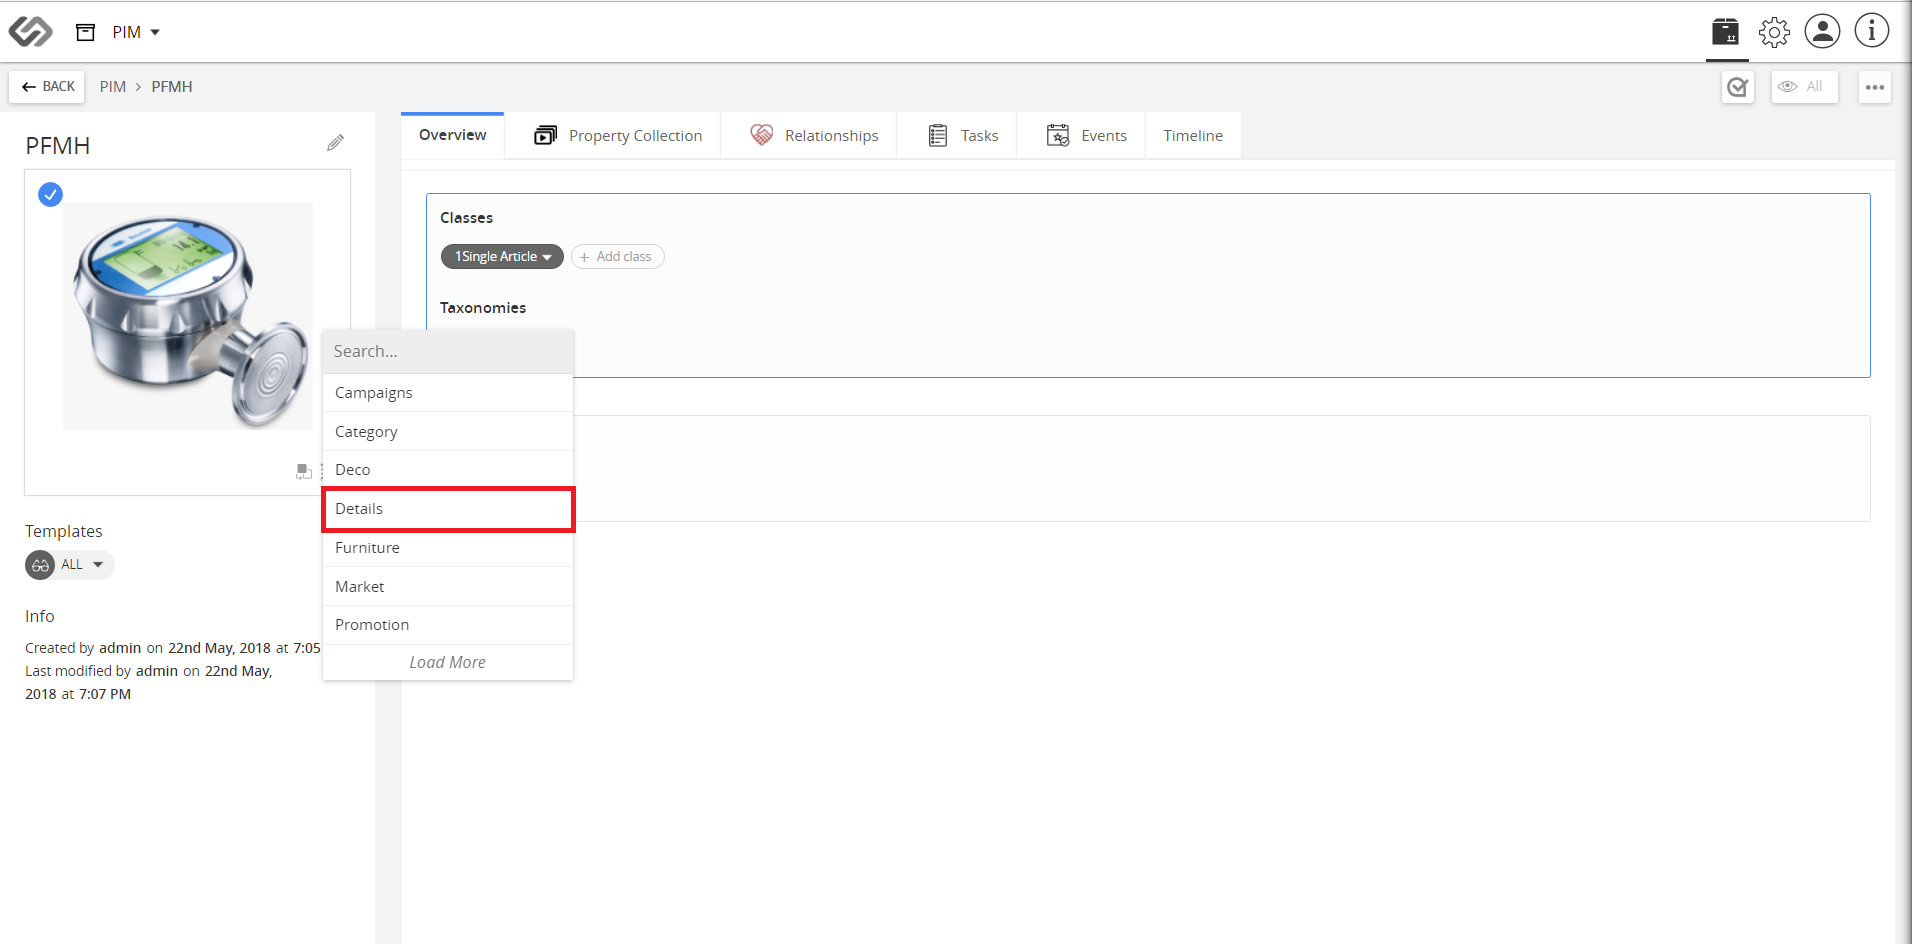
Task: Select Campaigns from taxonomy list
Action: pos(448,393)
